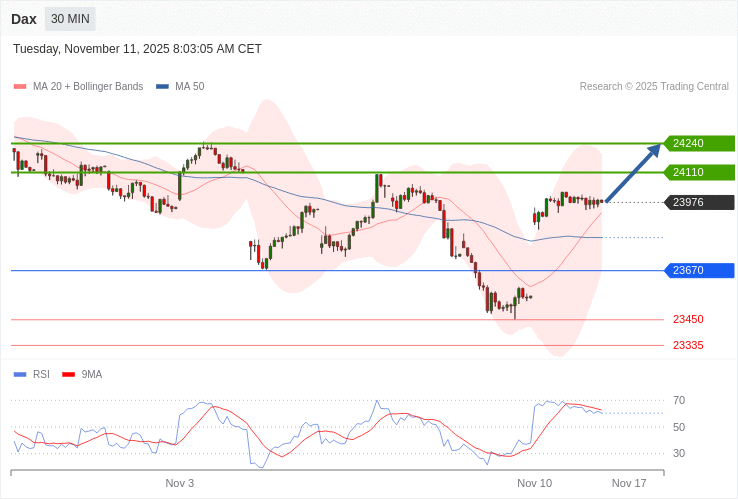Click the 'Nov 10' date axis label
Screen dimensions: 738x500
tap(535, 484)
